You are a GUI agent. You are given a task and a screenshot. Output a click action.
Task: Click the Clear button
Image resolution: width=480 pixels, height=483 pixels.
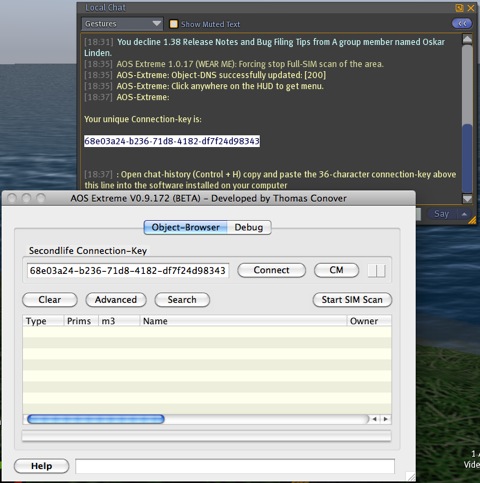click(50, 300)
